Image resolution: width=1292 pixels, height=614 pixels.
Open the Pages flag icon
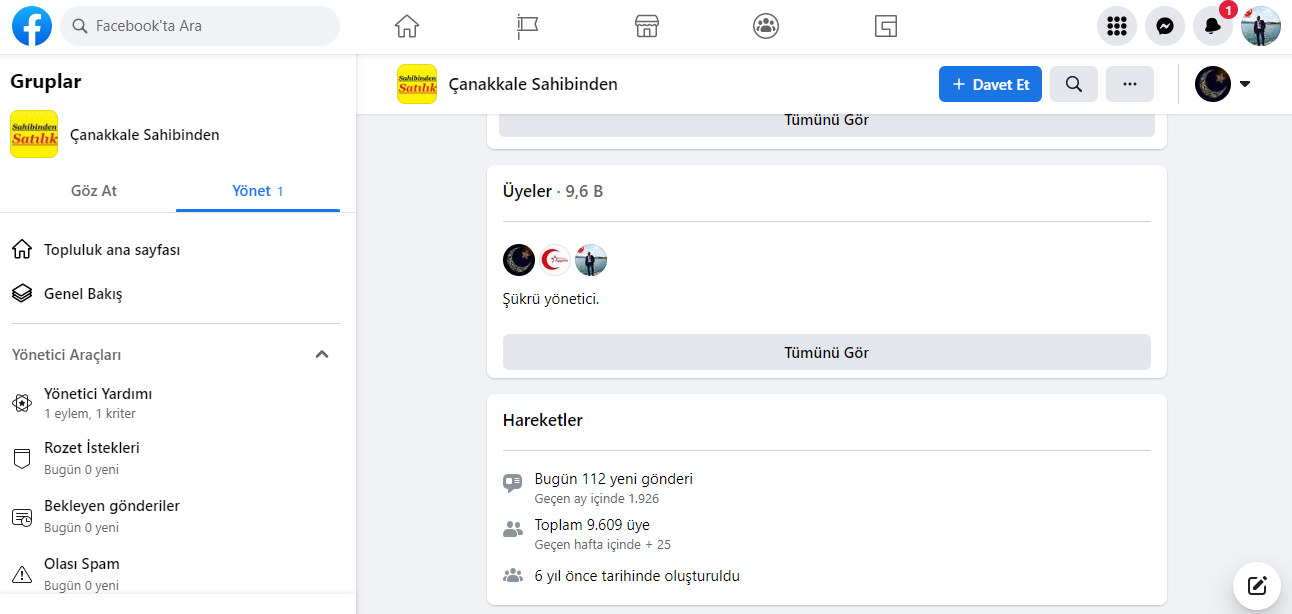point(527,26)
